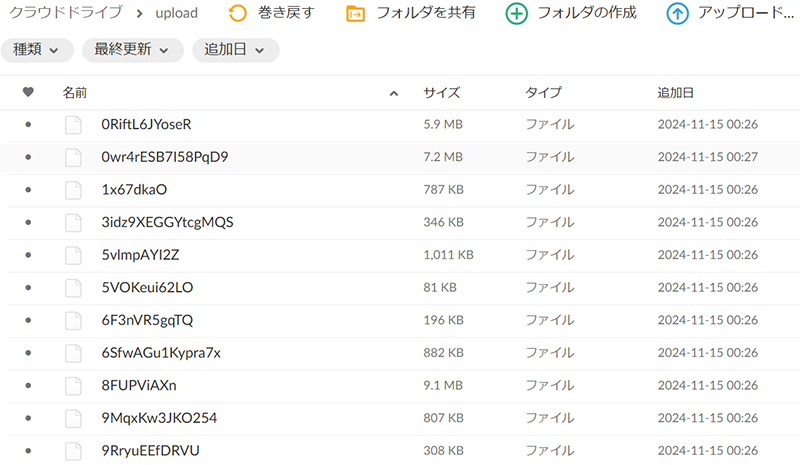Go to クラウドドライブ breadcrumb link
Screen dimensions: 800x465
click(x=65, y=14)
